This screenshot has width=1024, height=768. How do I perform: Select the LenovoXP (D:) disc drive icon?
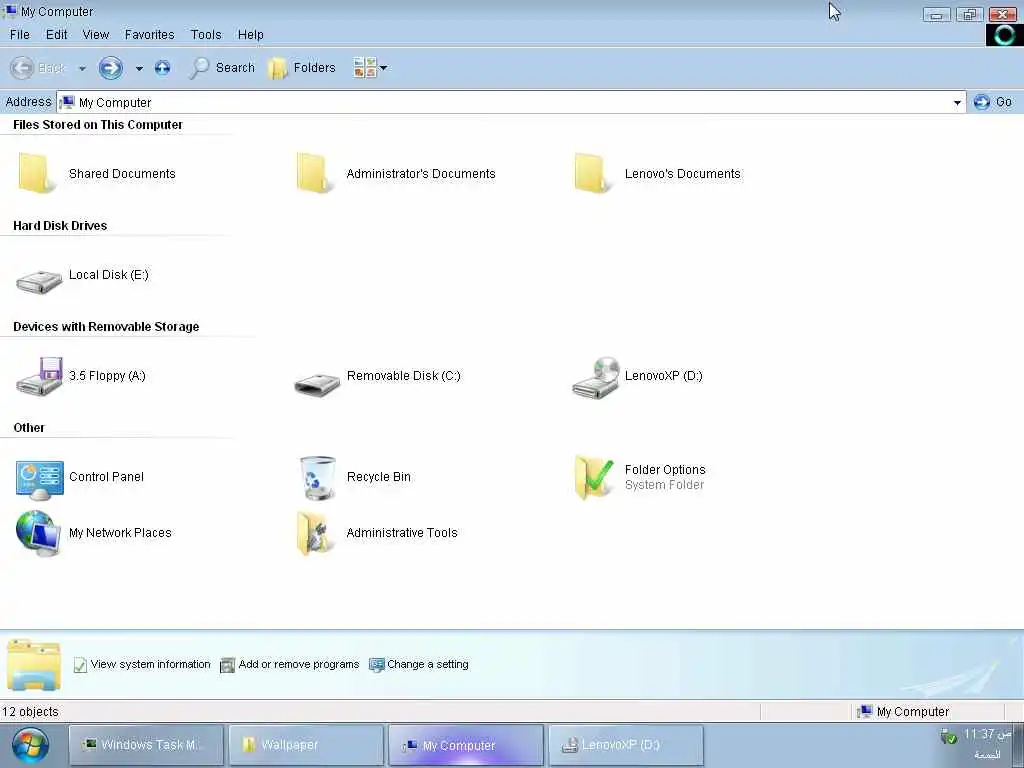pos(596,377)
